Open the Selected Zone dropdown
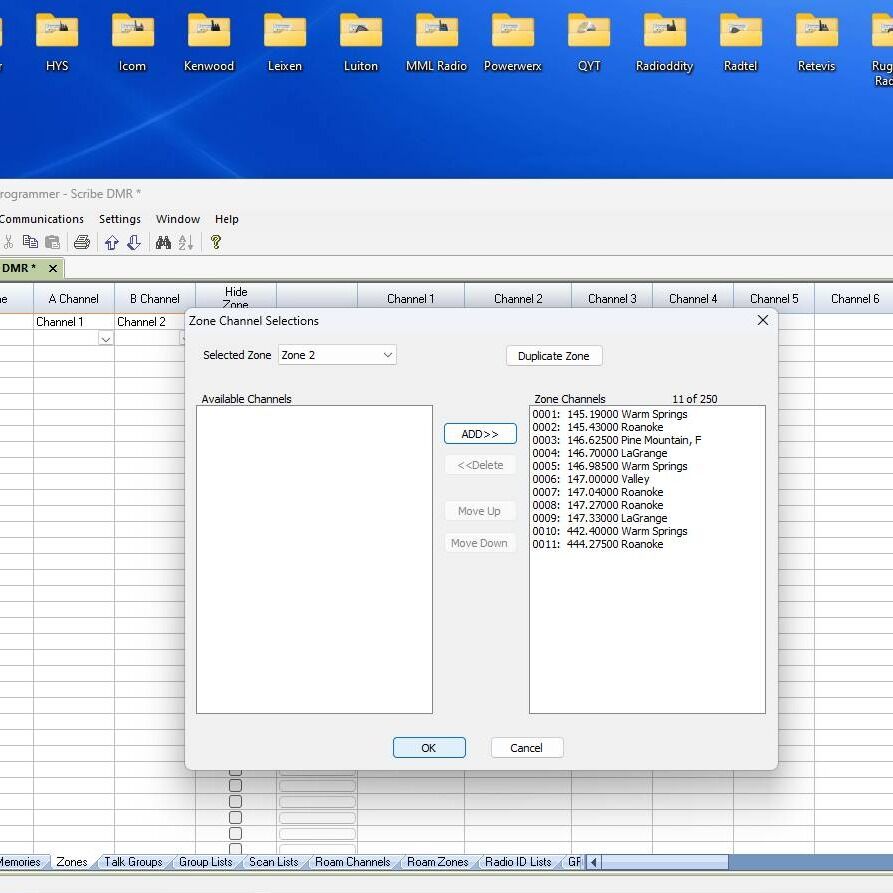Viewport: 893px width, 893px height. tap(337, 355)
